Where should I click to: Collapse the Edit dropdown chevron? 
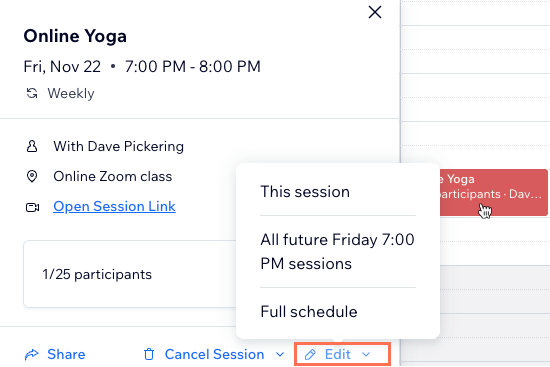(366, 355)
